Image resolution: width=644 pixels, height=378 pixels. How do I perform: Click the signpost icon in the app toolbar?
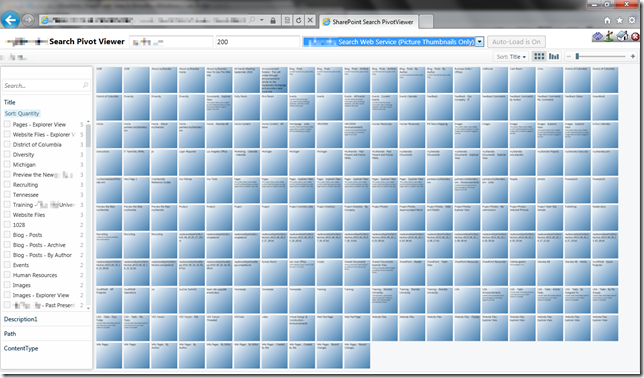click(609, 36)
